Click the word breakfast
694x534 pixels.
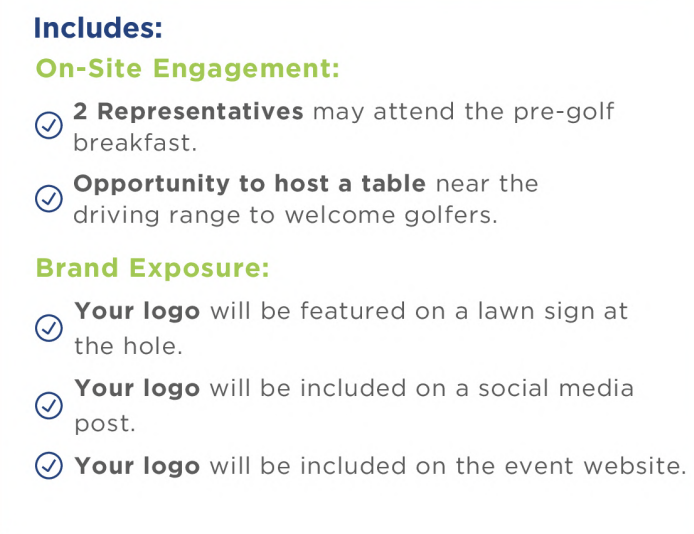(135, 142)
